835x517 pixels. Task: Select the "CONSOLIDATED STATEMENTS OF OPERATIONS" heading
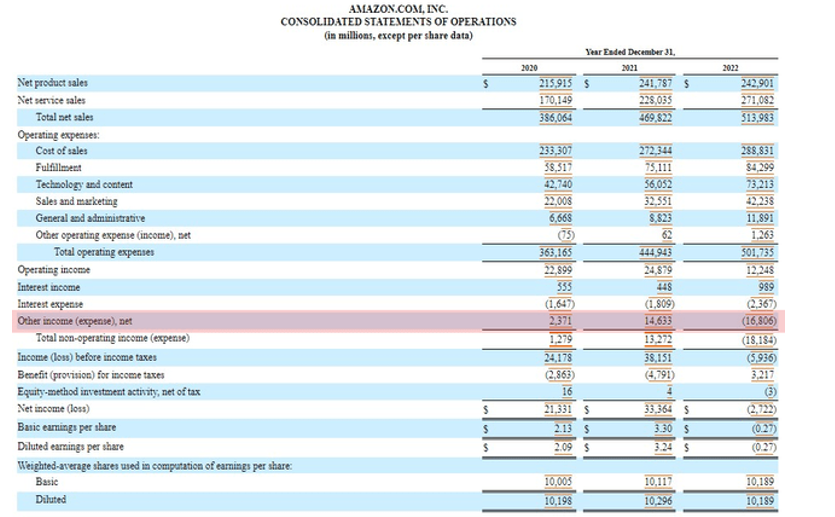tap(398, 22)
